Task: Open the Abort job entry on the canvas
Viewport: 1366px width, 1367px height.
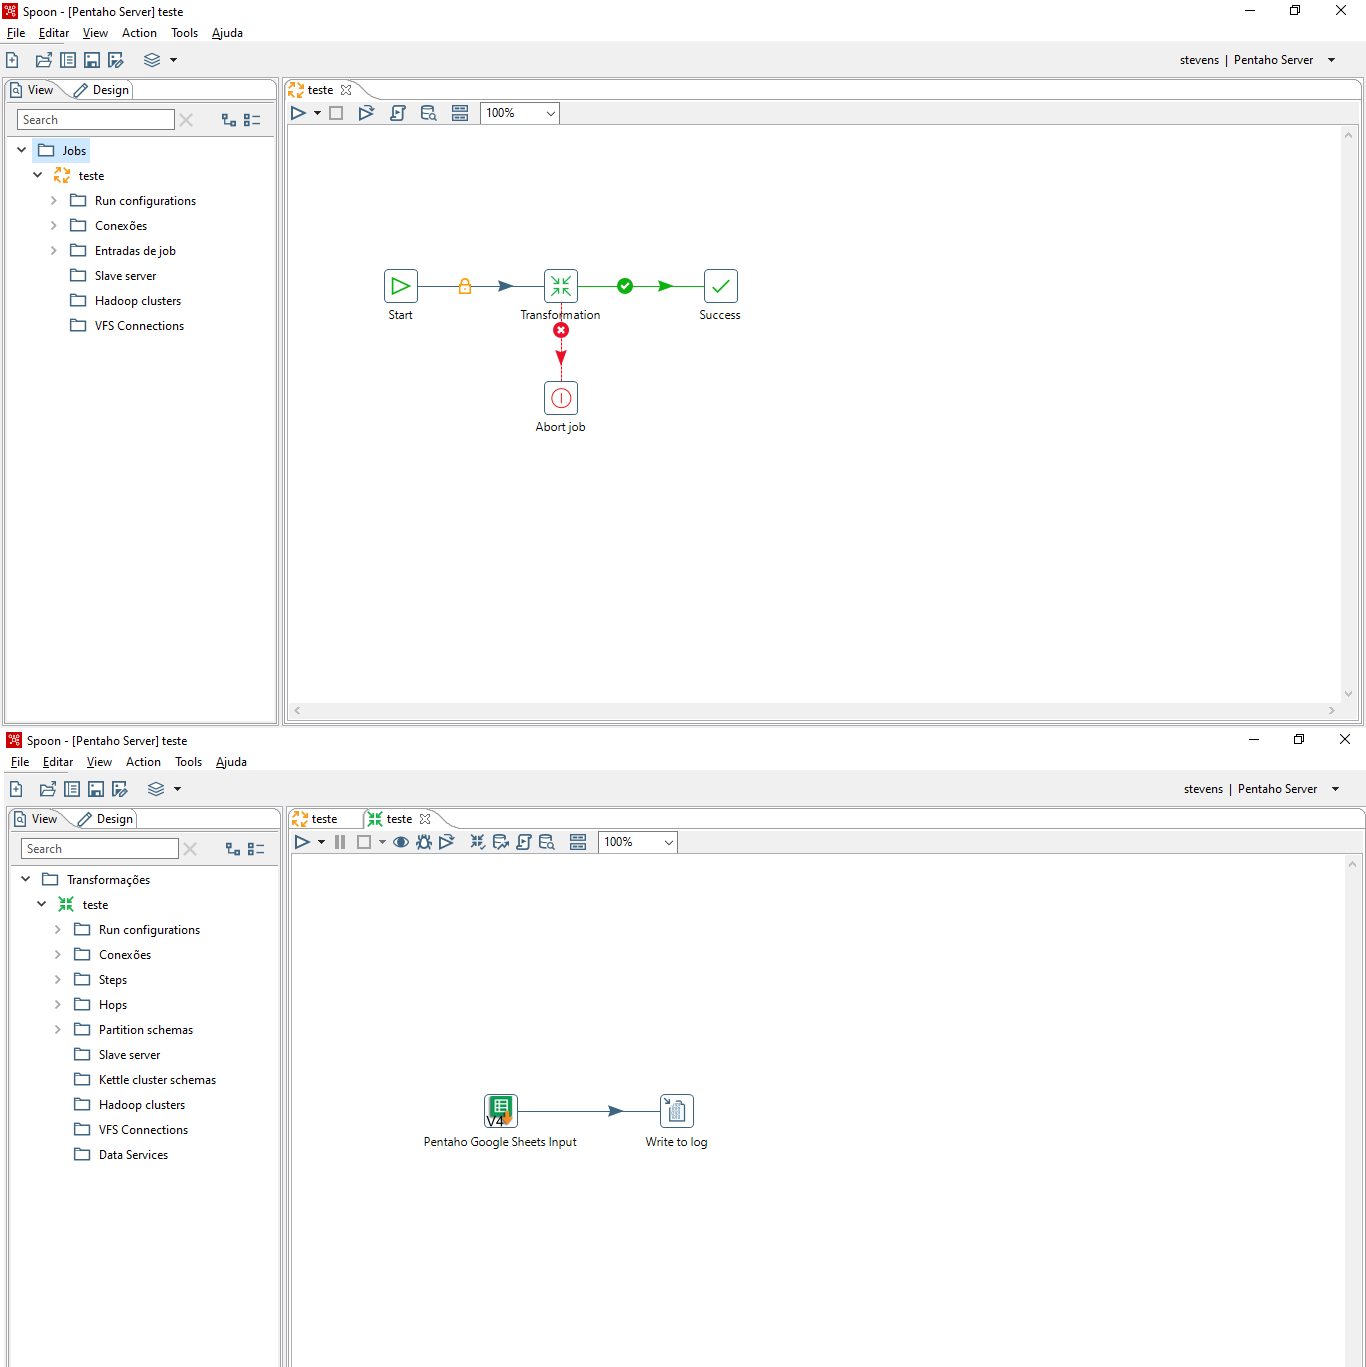Action: [x=561, y=397]
